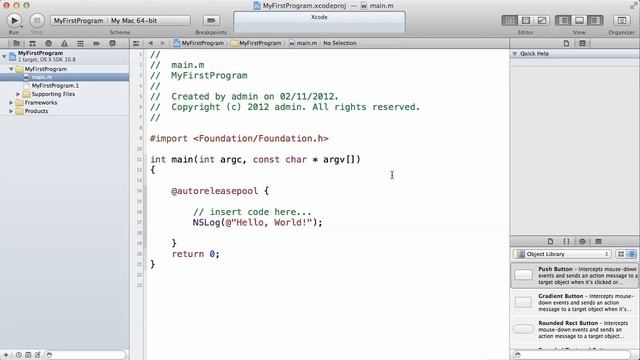Select Gradient Button in the Object Library
The width and height of the screenshot is (640, 360).
575,302
